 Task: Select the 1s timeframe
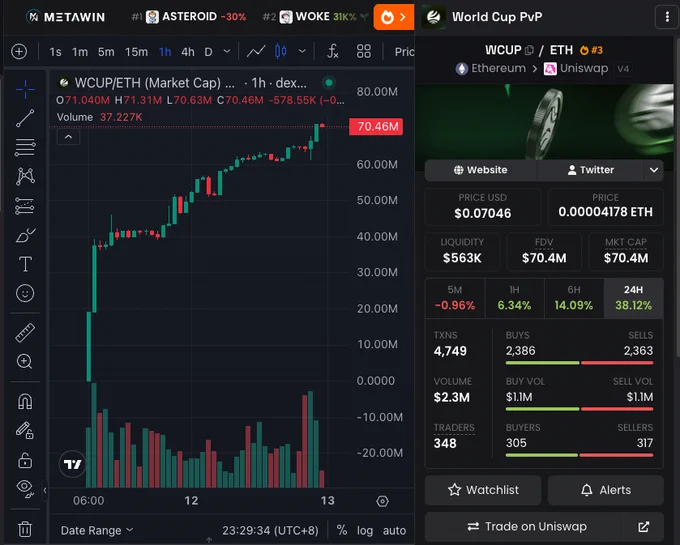(55, 52)
